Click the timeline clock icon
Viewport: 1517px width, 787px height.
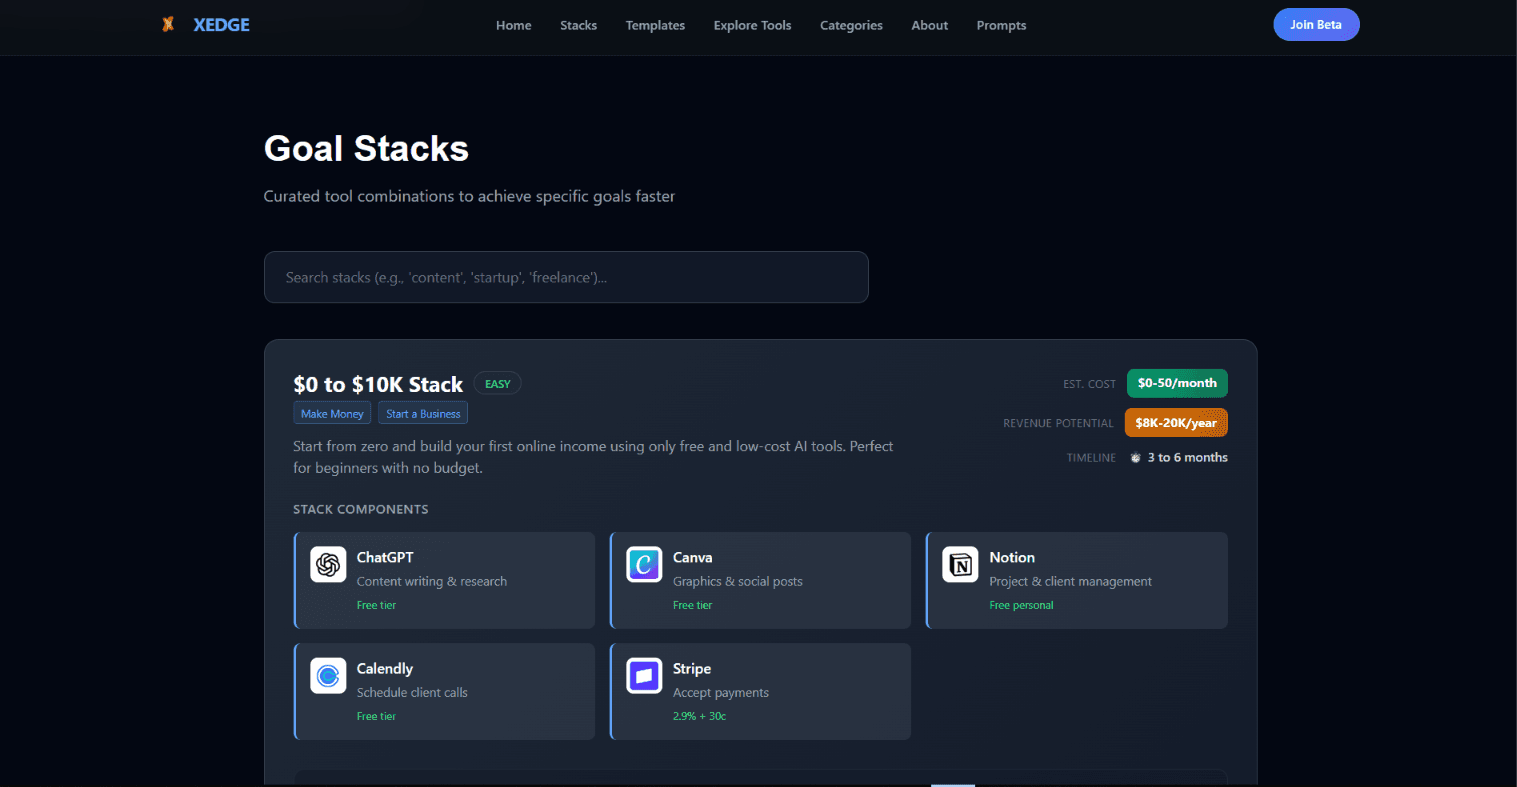click(1136, 458)
